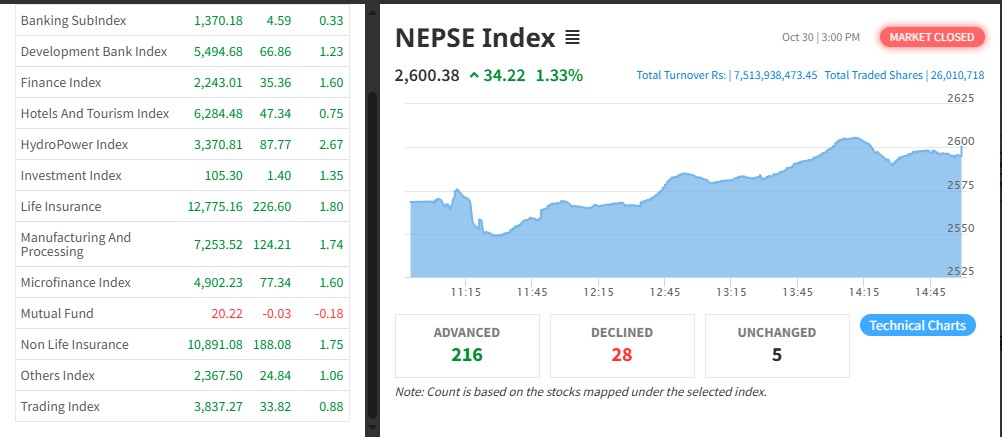Click the Technical Charts button
Image resolution: width=1002 pixels, height=437 pixels.
click(917, 325)
